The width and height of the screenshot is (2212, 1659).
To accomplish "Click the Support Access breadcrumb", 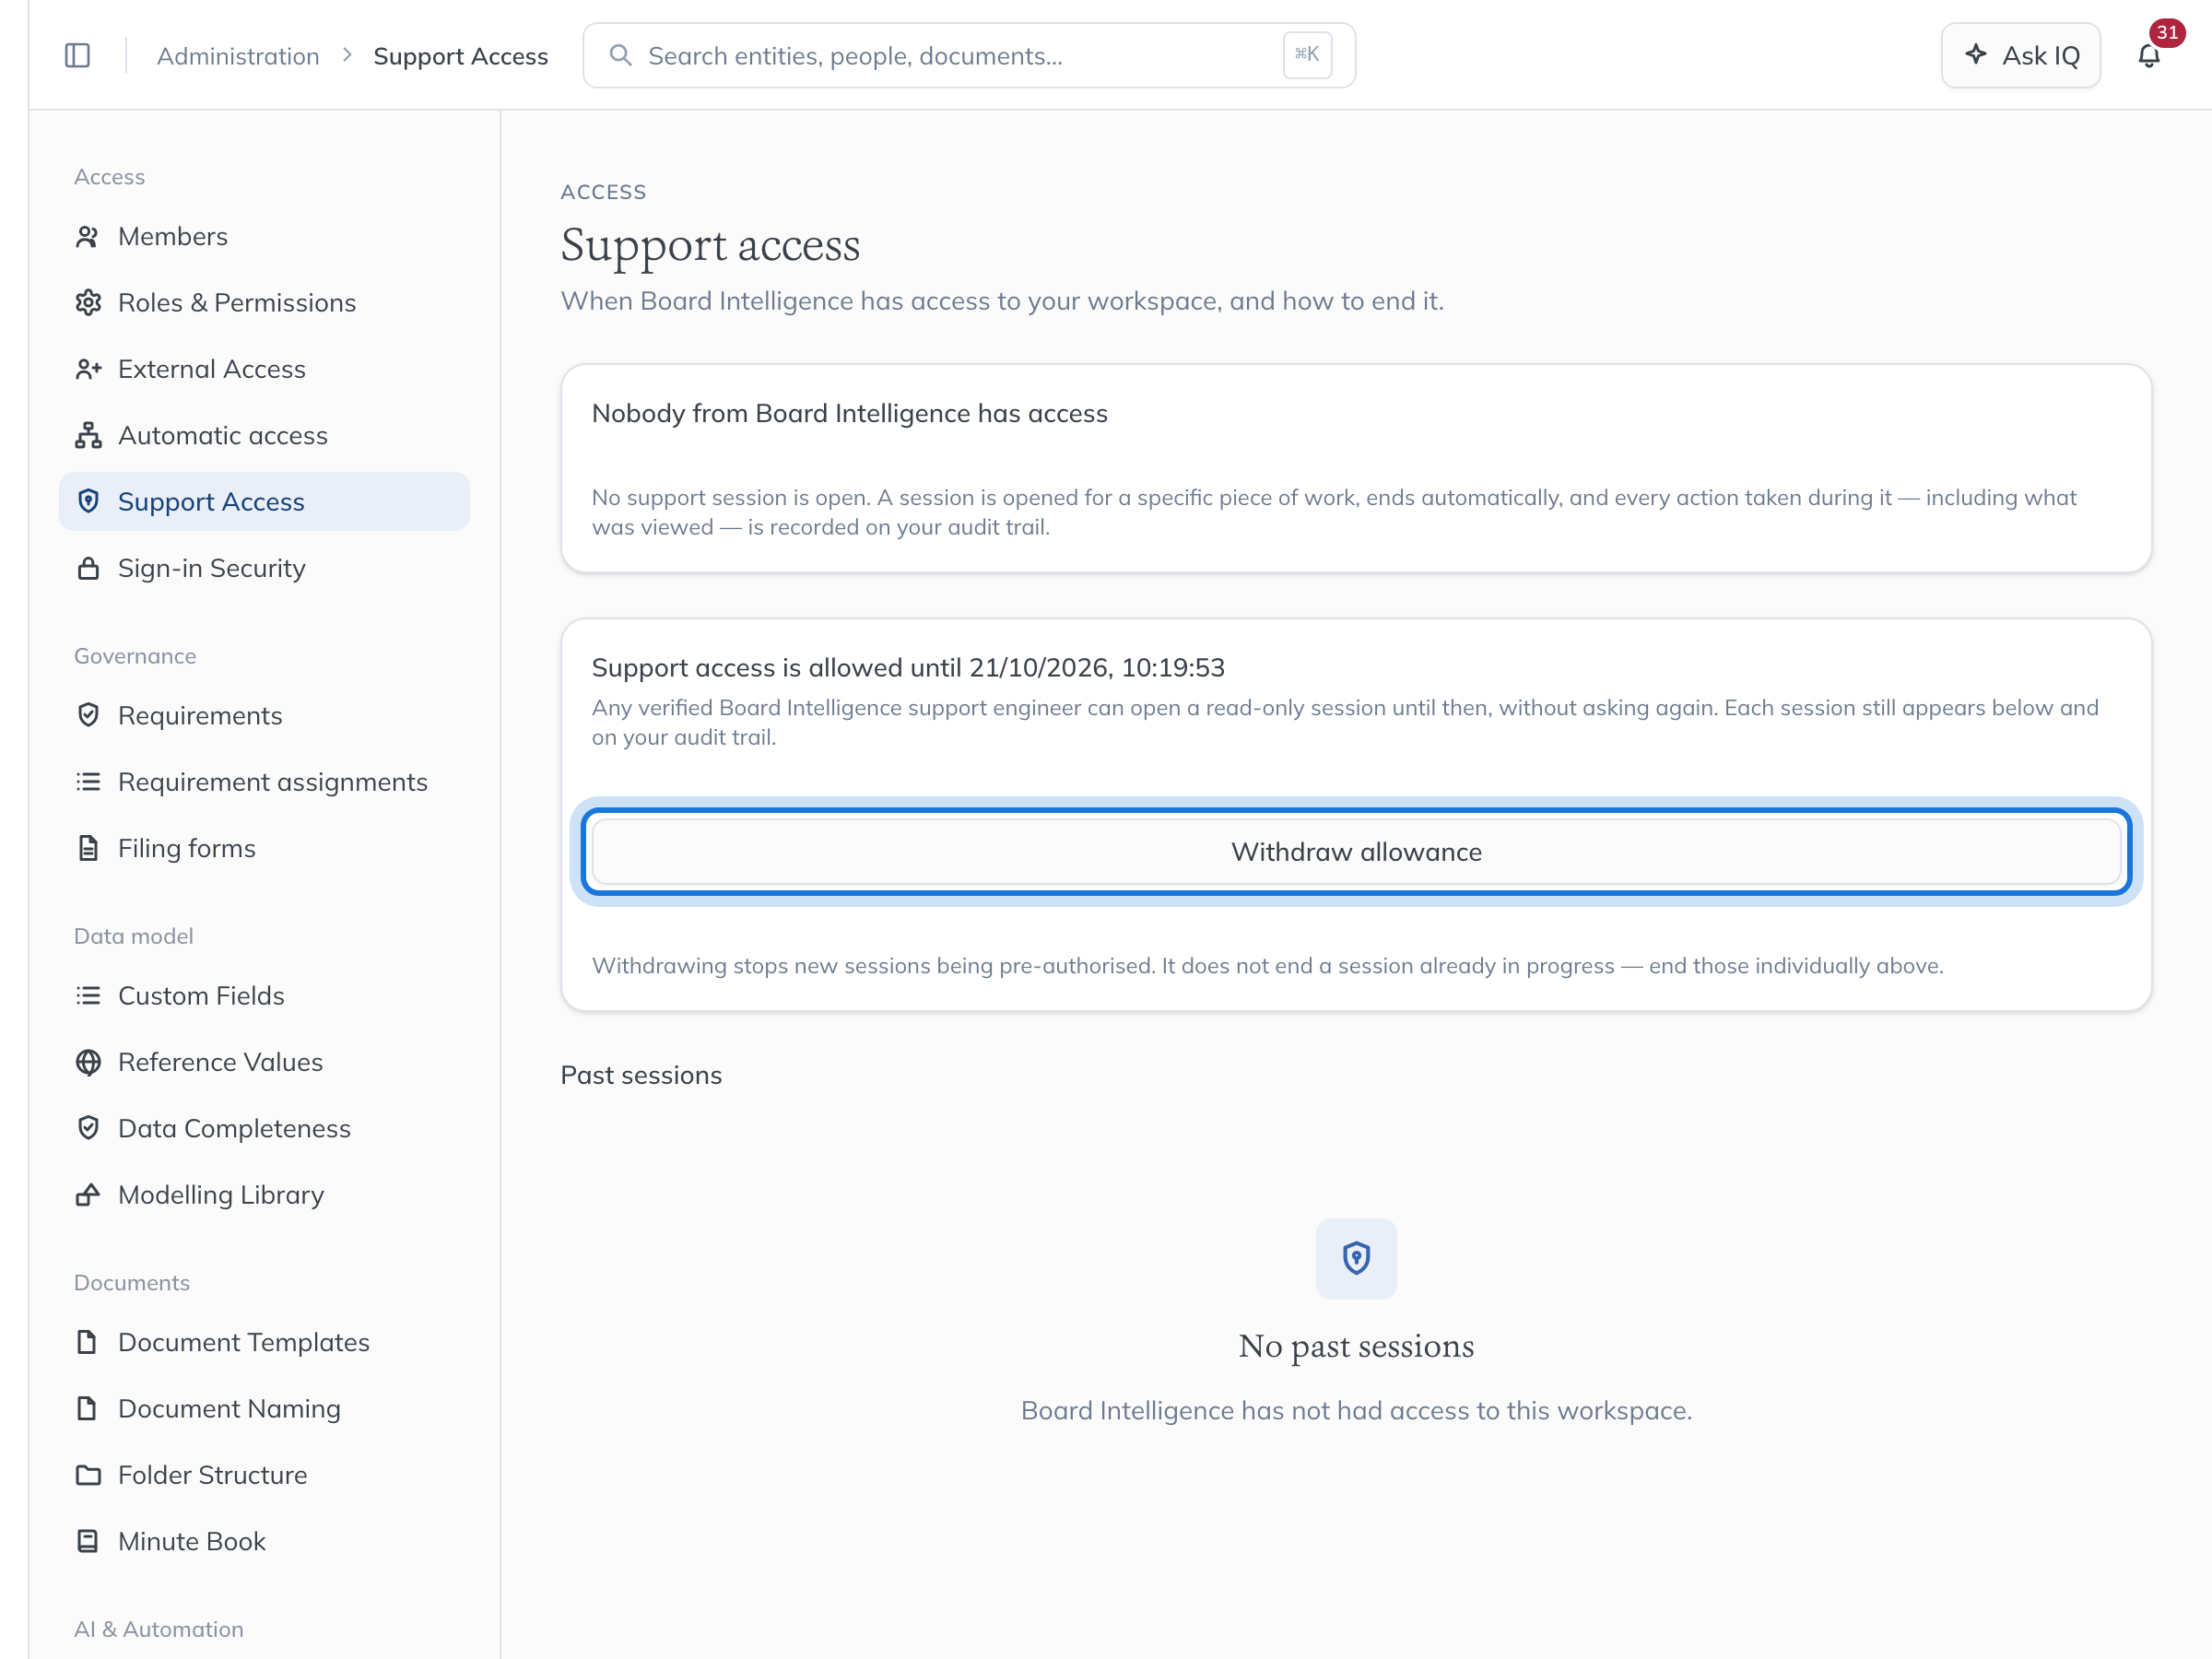I will click(x=461, y=56).
